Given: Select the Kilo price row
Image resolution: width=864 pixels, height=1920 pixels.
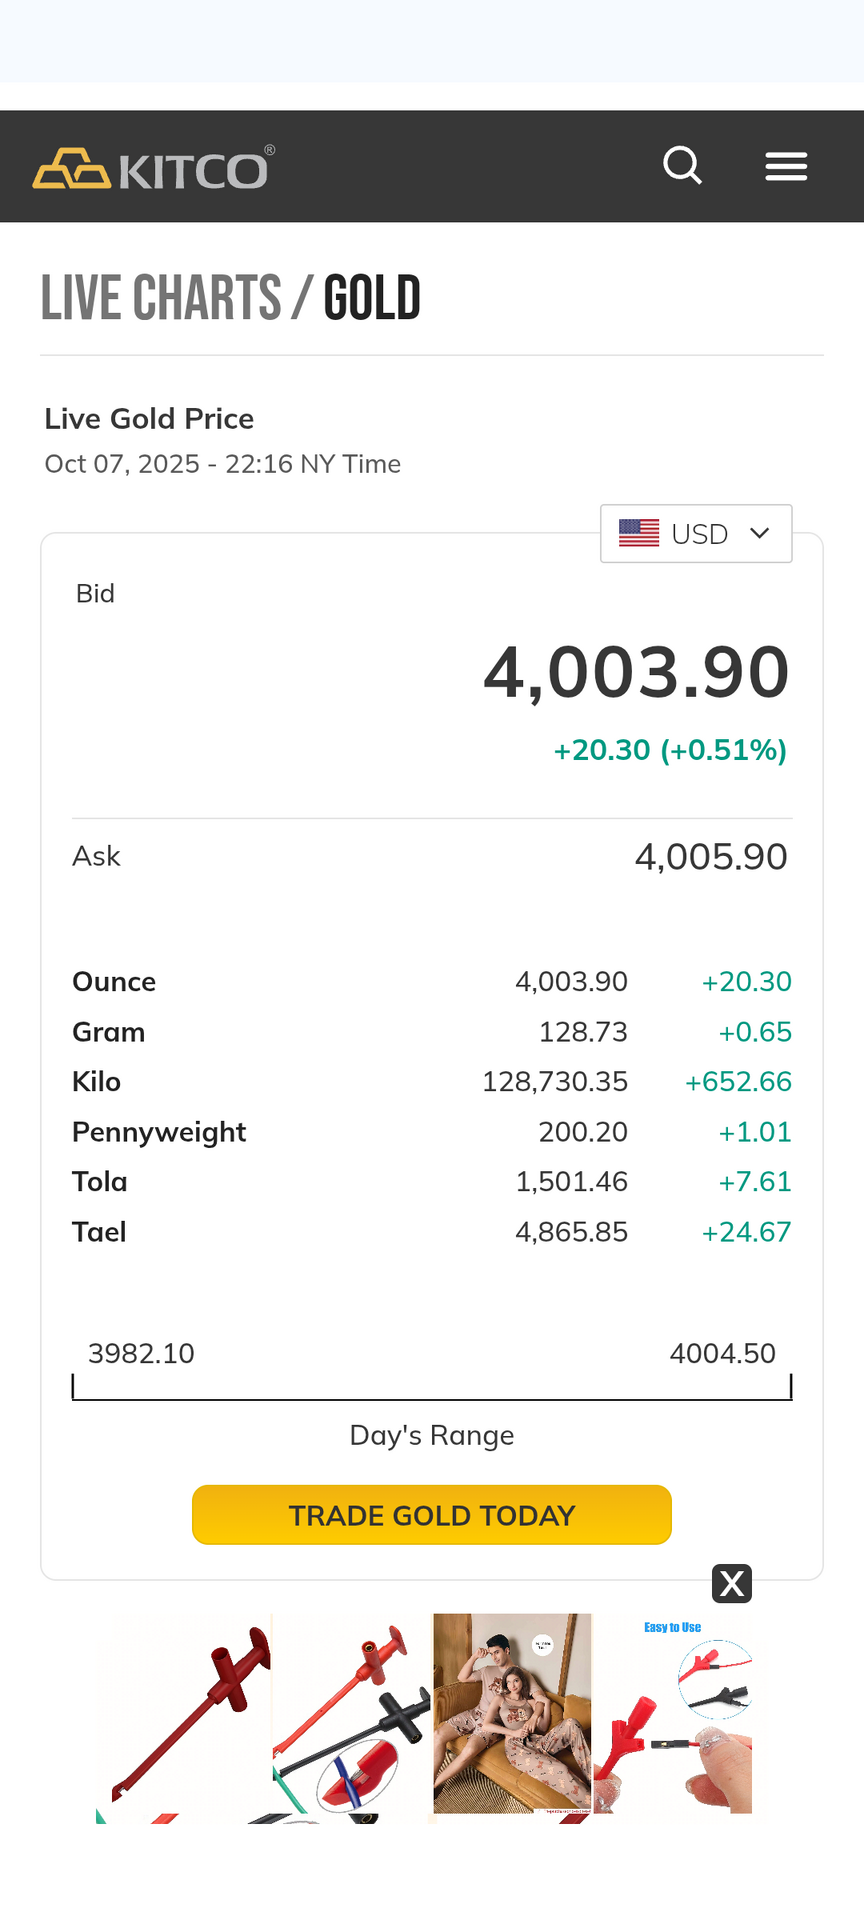Looking at the screenshot, I should coord(431,1082).
